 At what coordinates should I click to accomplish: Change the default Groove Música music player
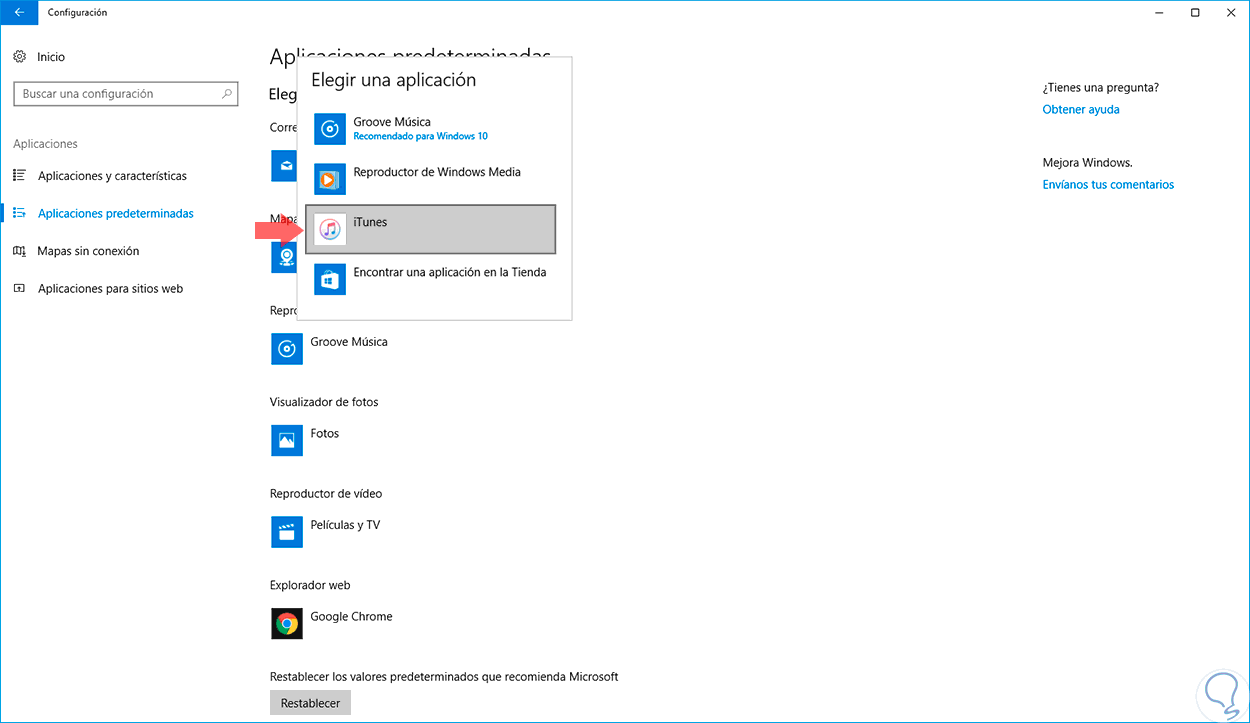[330, 349]
